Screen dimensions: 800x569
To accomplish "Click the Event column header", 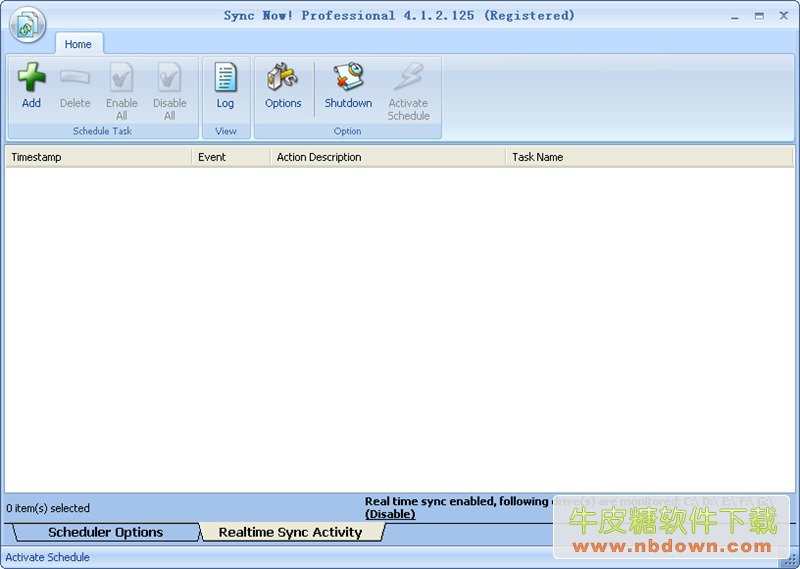I will click(230, 157).
